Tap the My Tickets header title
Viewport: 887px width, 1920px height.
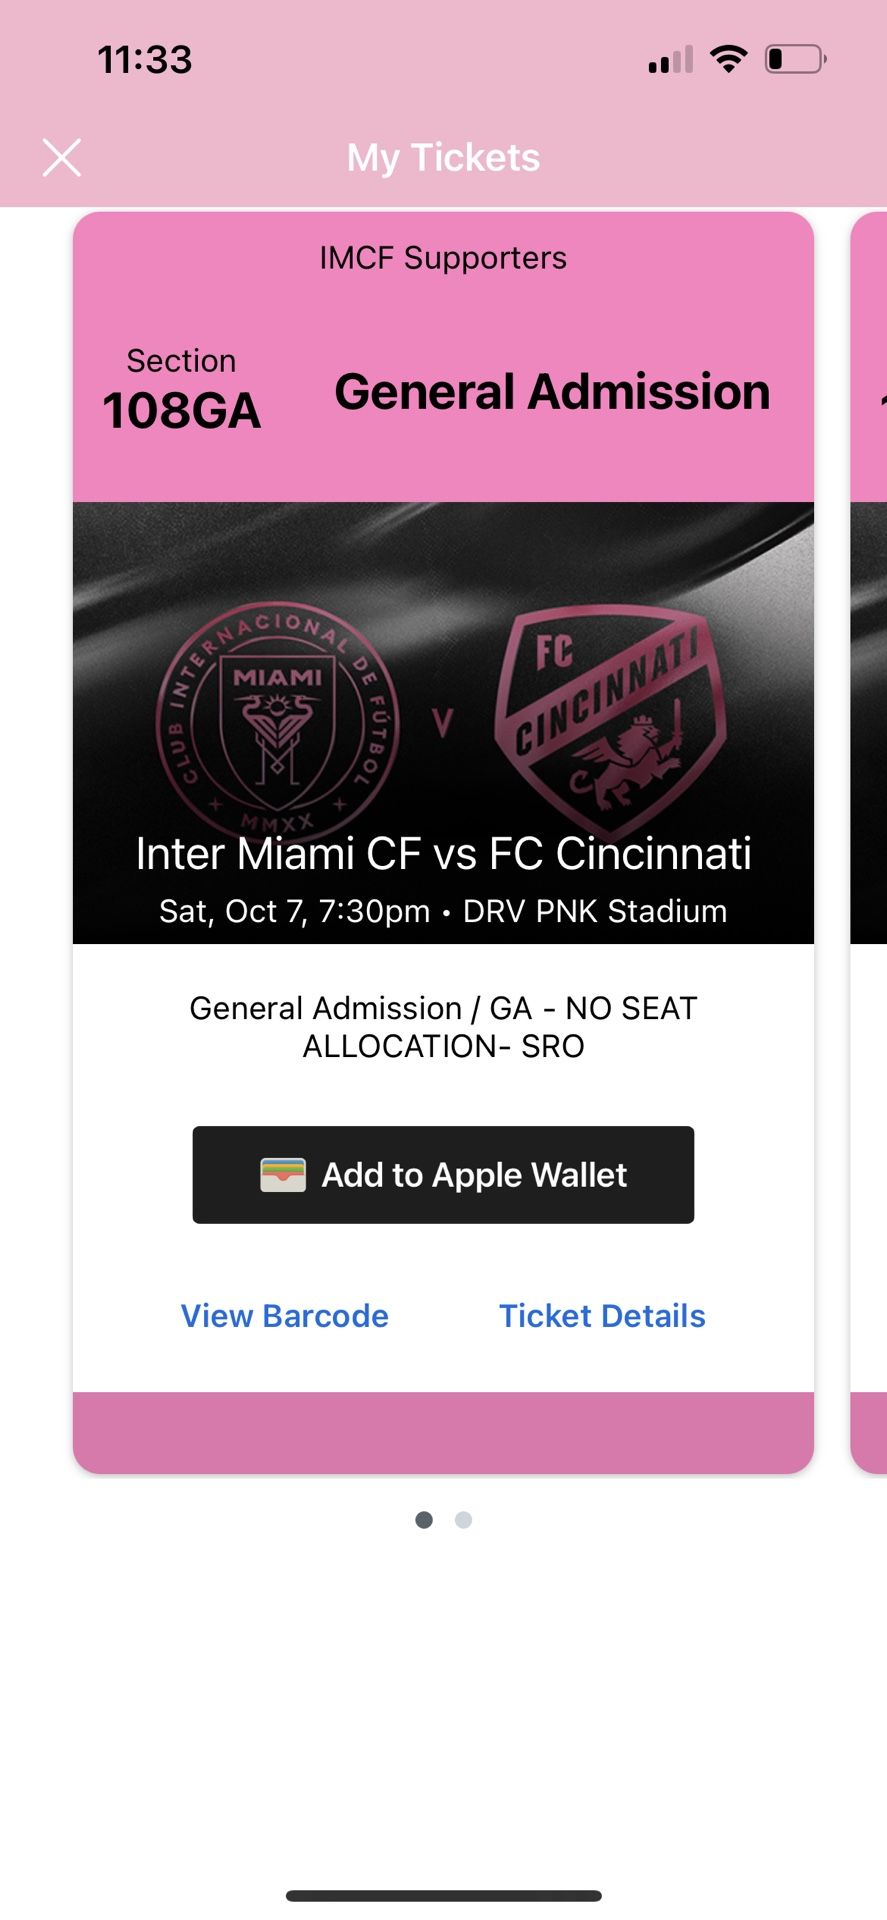click(443, 158)
